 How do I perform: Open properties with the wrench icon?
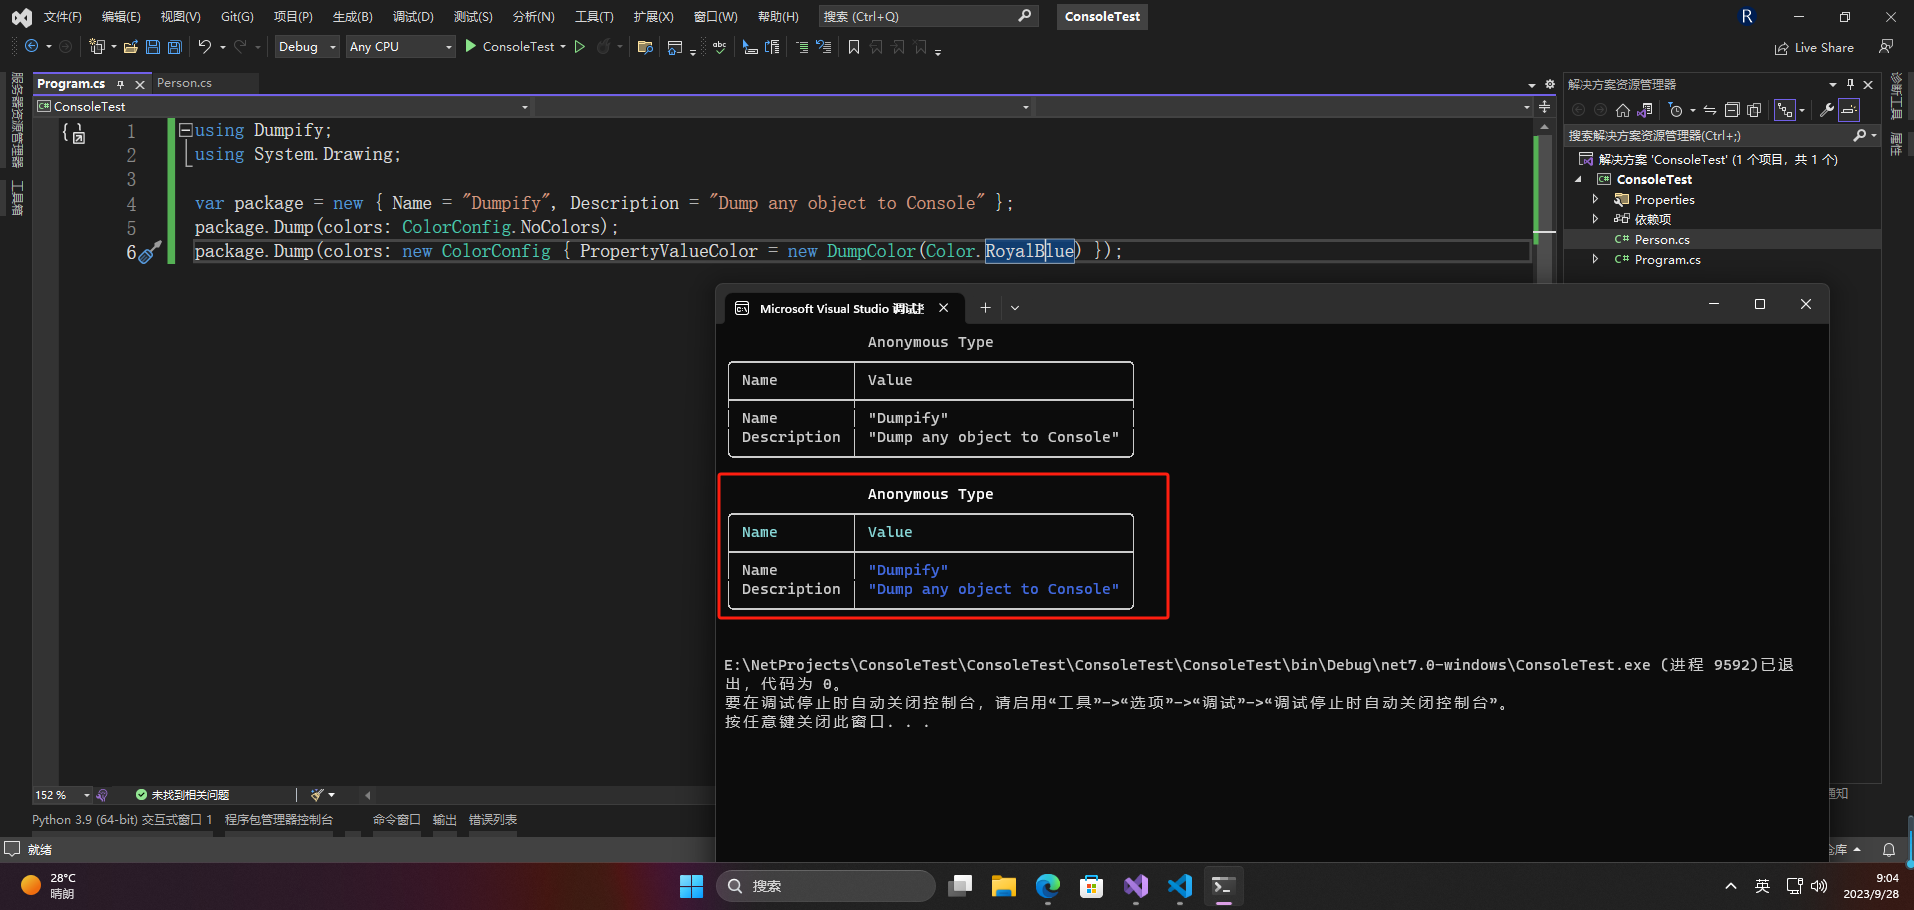click(1827, 110)
